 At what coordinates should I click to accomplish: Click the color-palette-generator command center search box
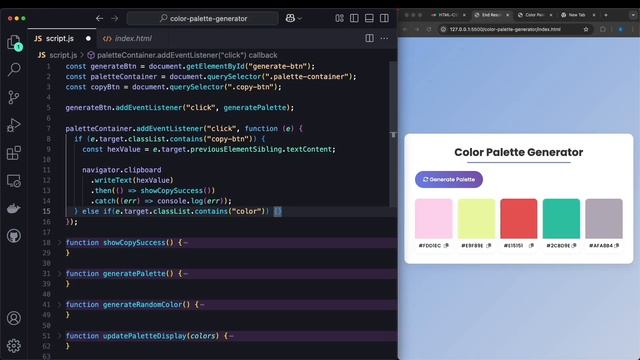(203, 18)
